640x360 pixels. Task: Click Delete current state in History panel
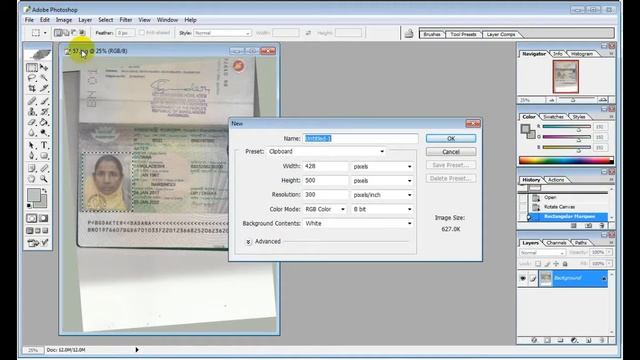(x=602, y=225)
